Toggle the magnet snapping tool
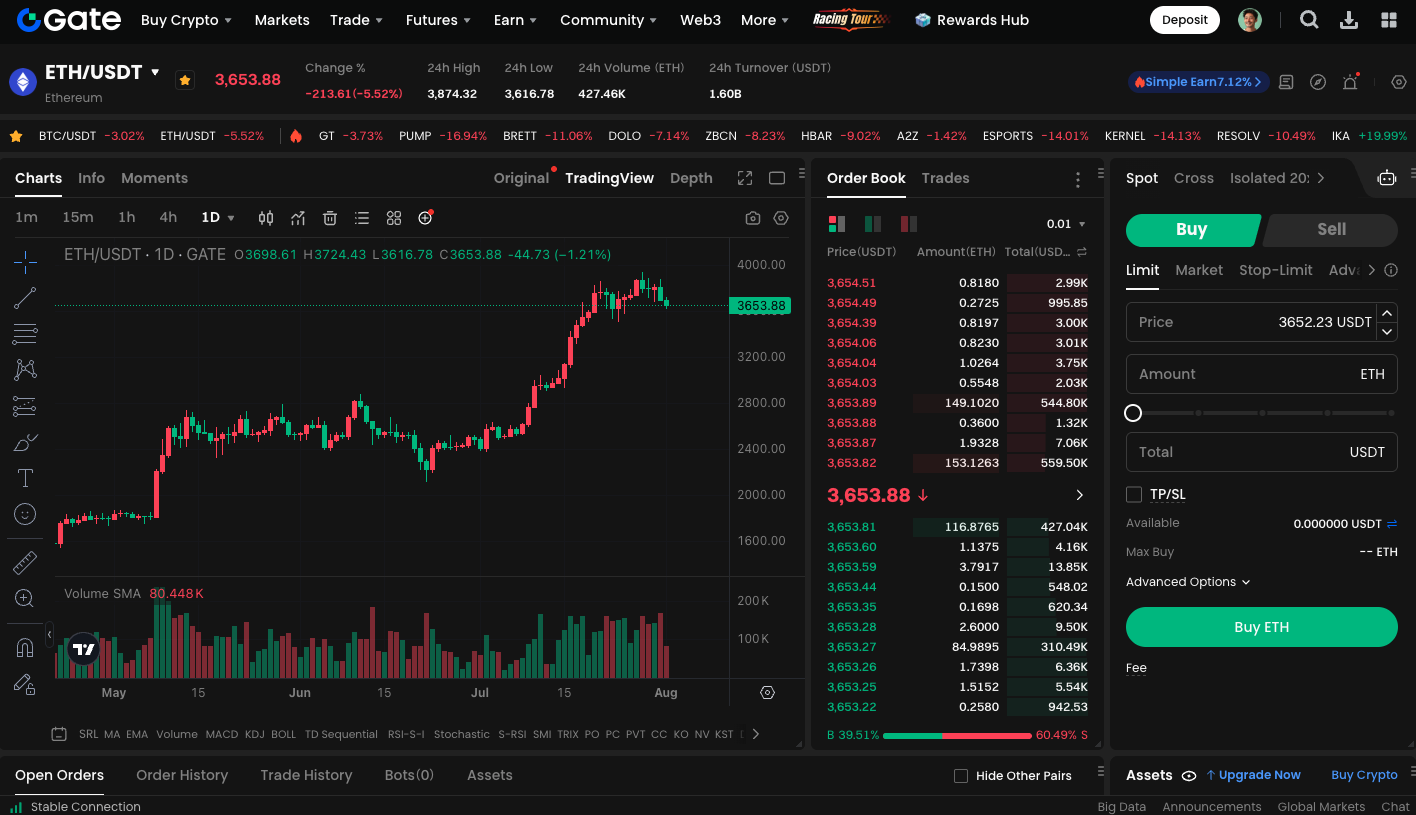This screenshot has height=815, width=1416. click(25, 648)
